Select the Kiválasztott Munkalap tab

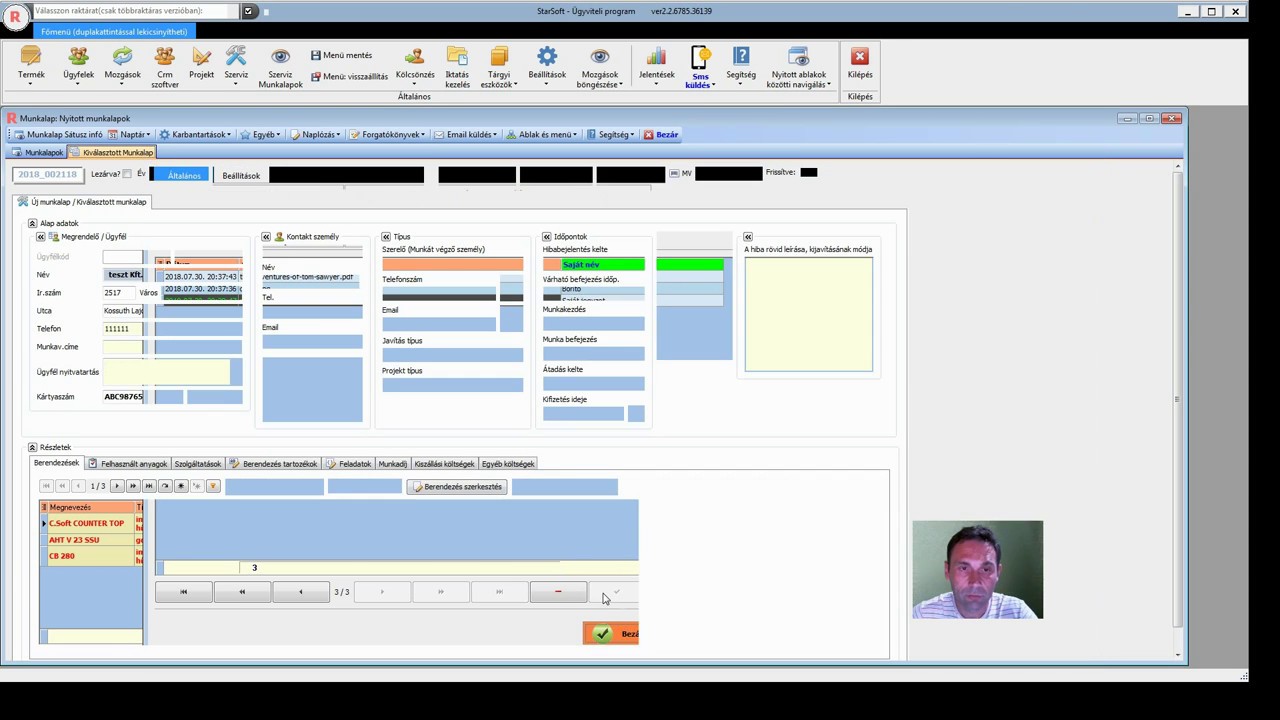[112, 152]
